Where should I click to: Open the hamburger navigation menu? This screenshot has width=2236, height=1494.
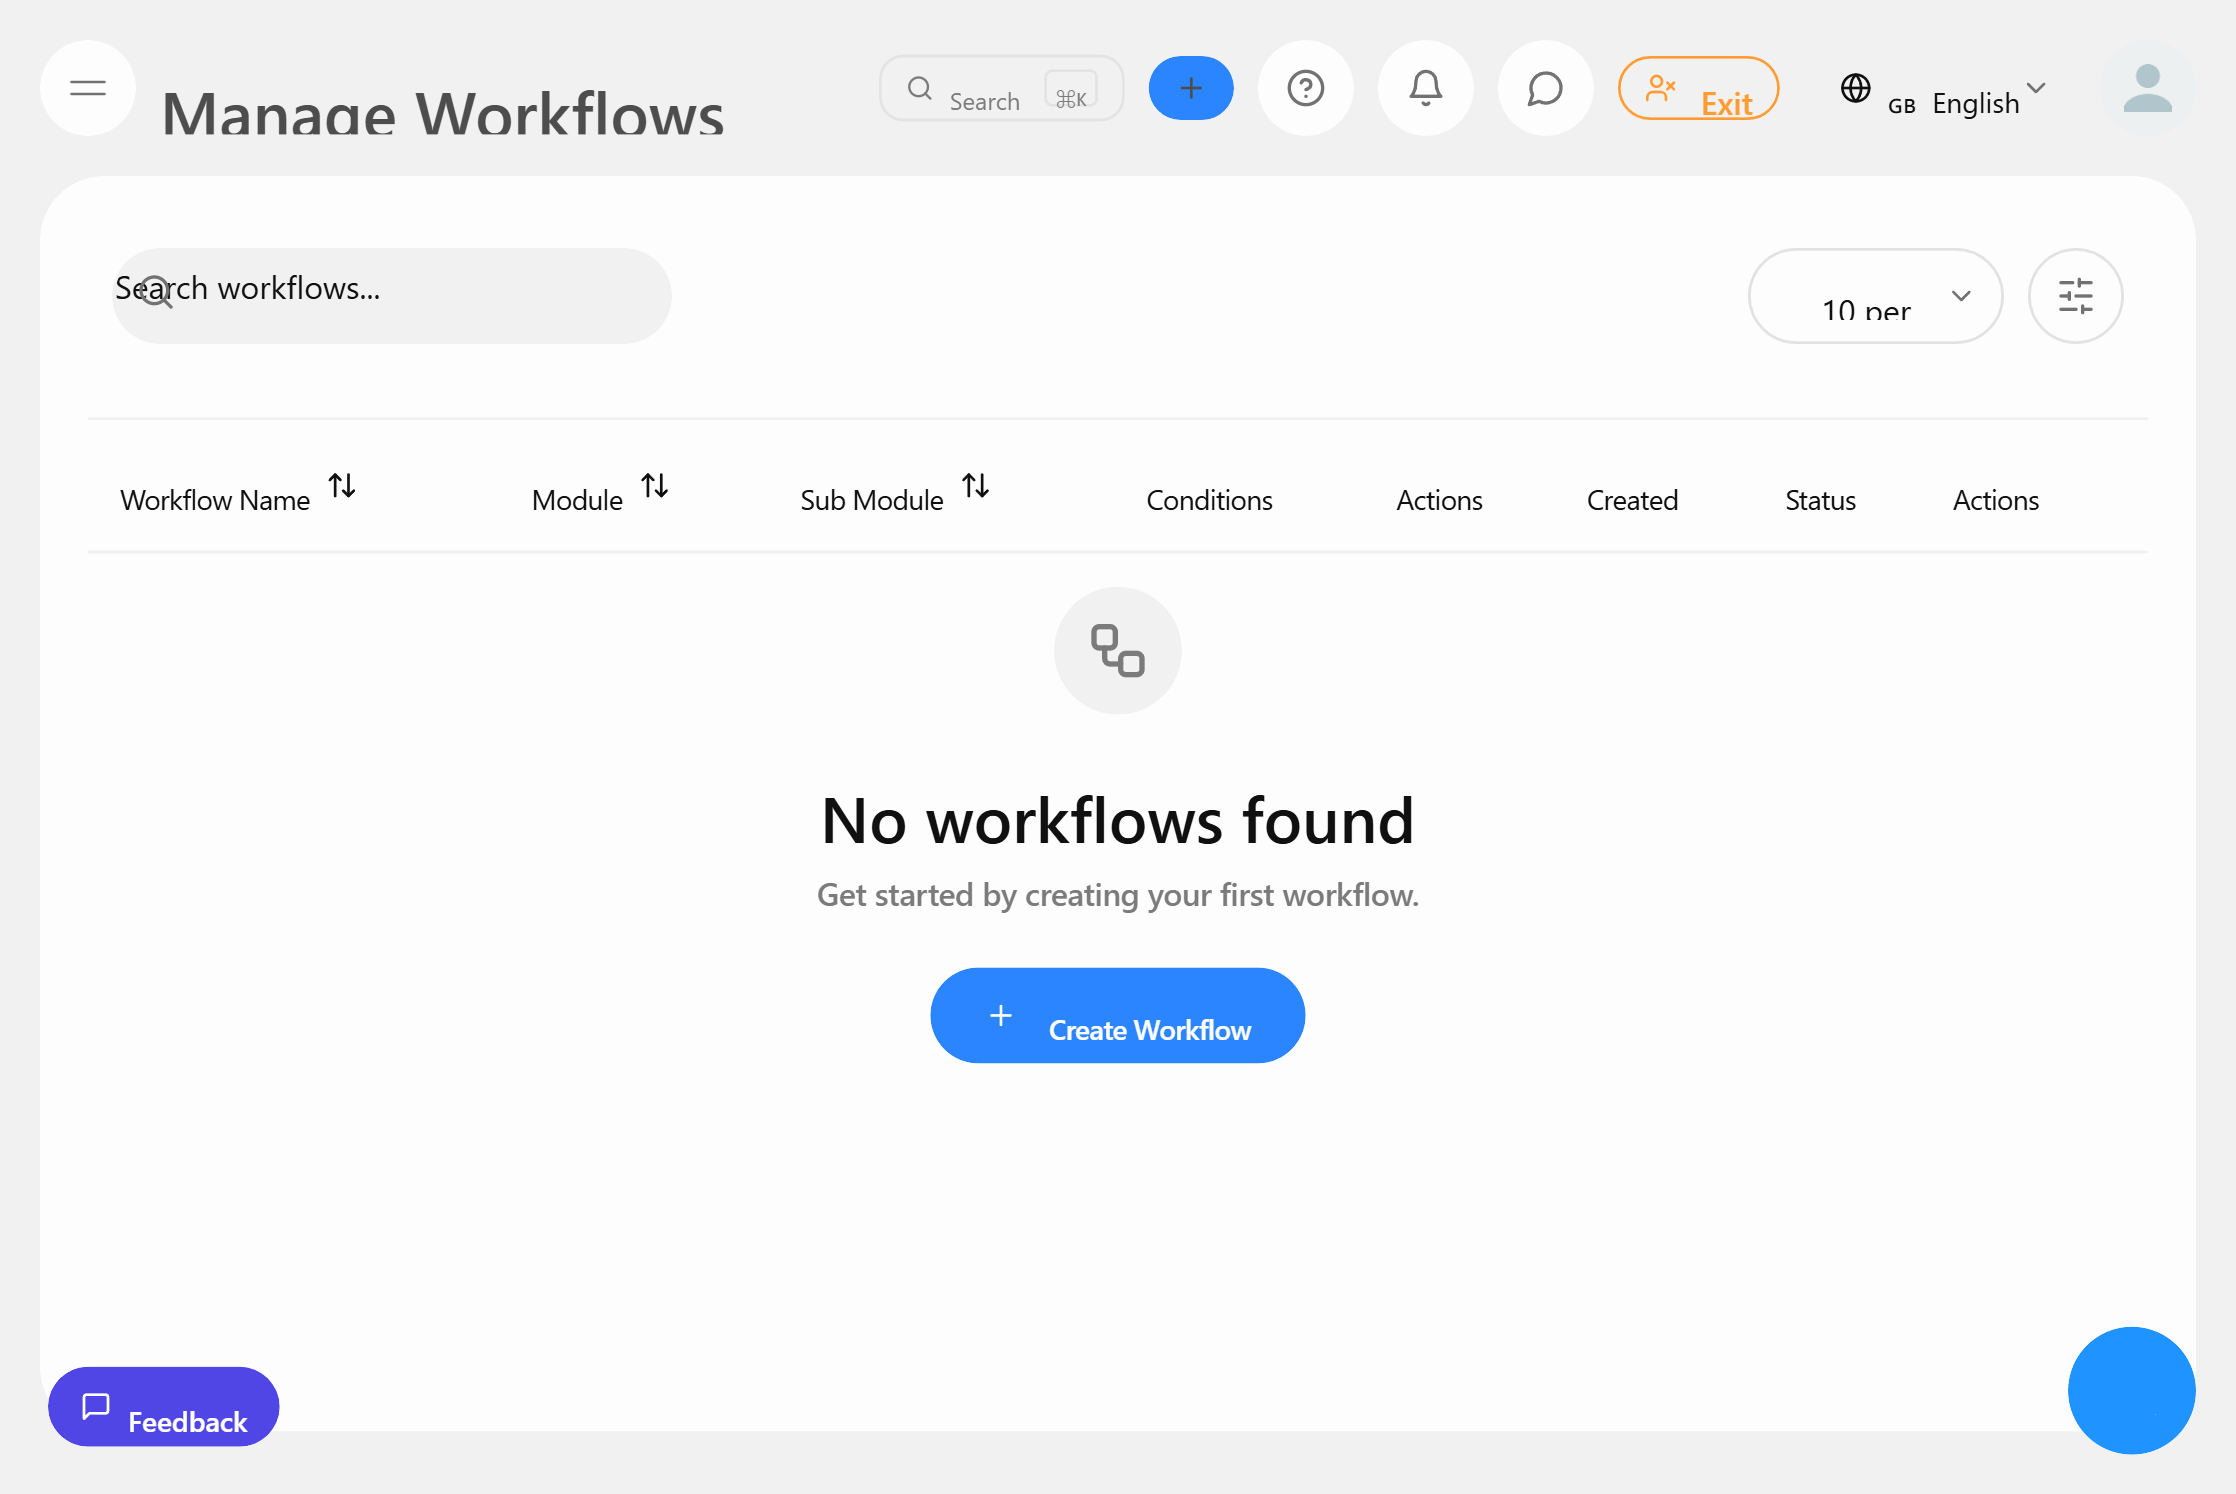pyautogui.click(x=87, y=88)
